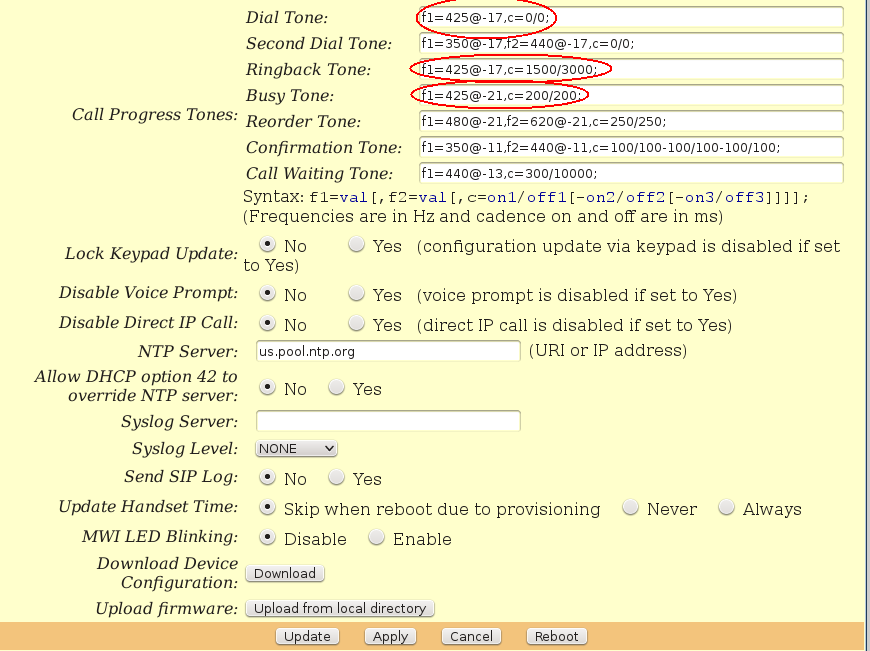The width and height of the screenshot is (870, 651).
Task: Set Lock Keypad Update to Yes
Action: (357, 245)
